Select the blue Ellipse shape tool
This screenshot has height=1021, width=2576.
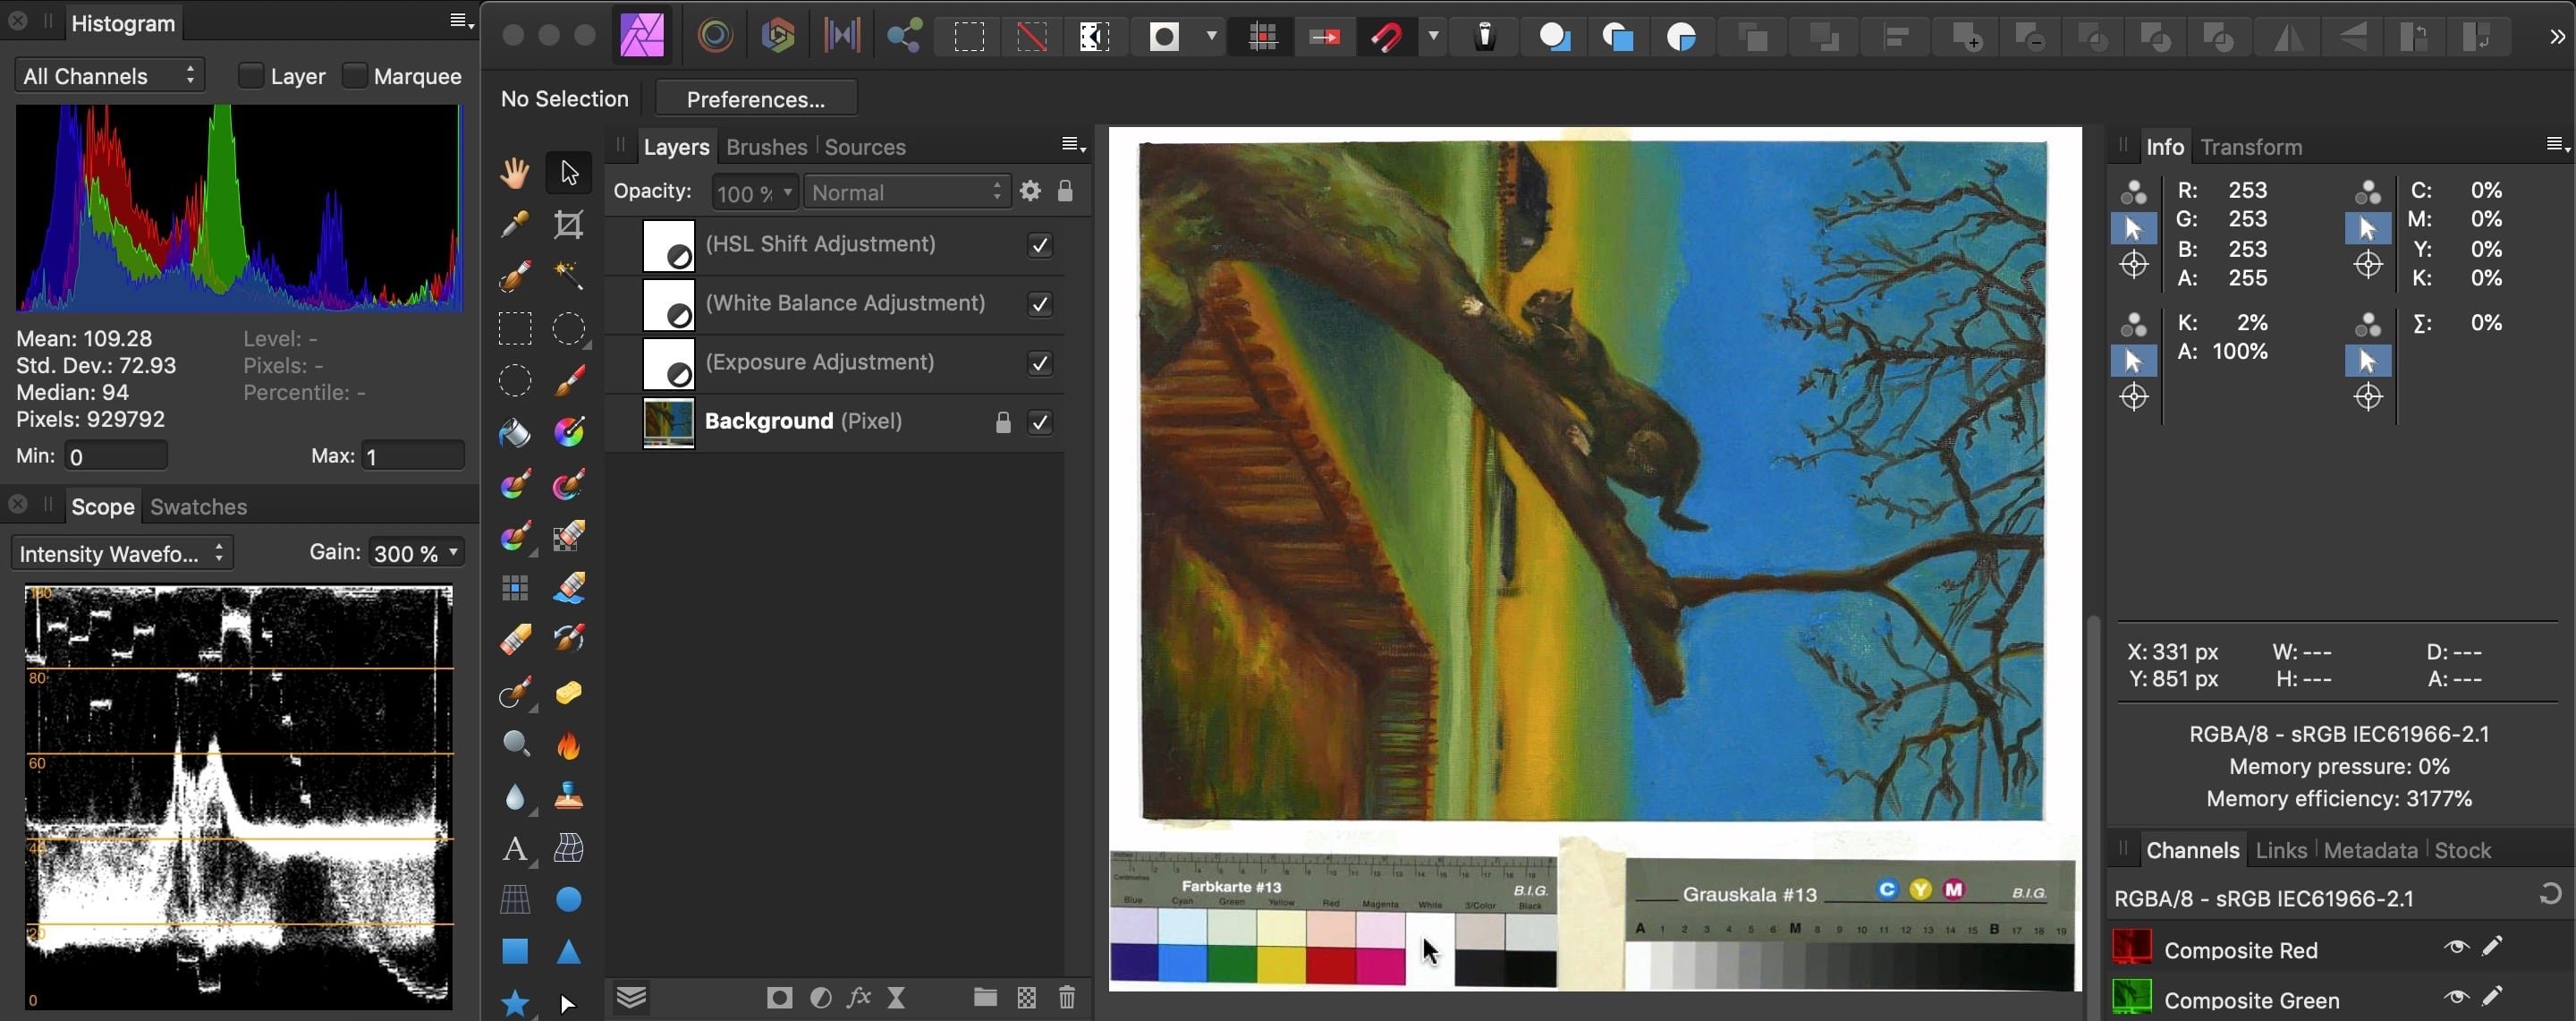569,900
